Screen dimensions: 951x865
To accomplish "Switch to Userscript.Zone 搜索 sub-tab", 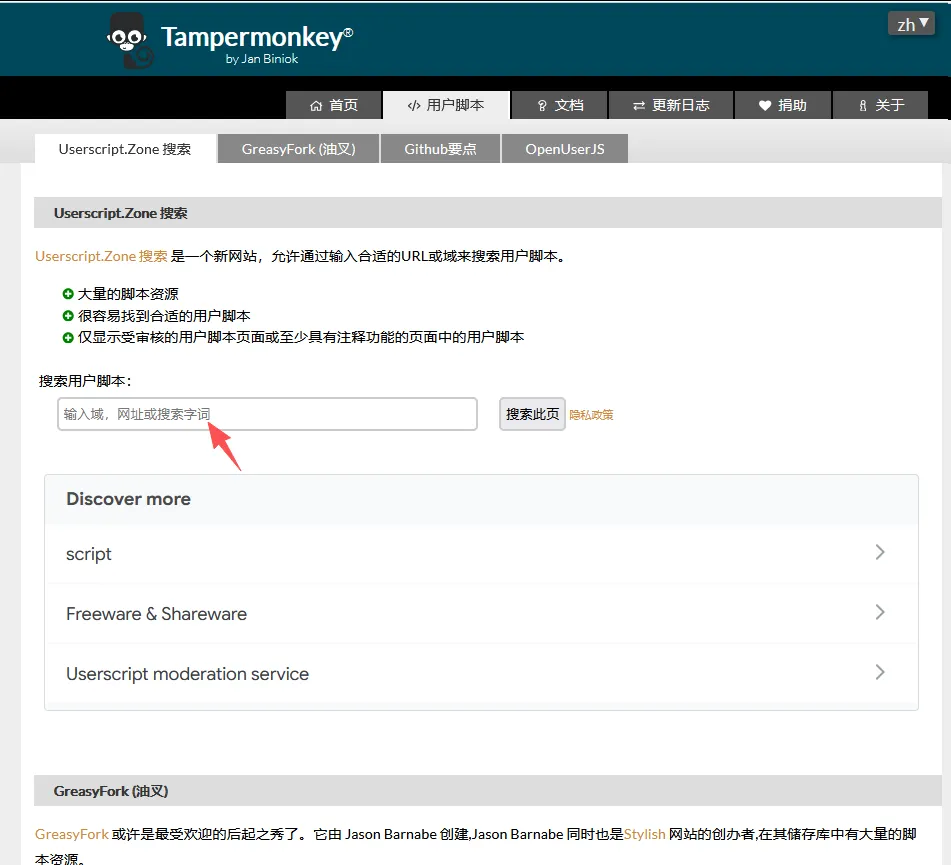I will (x=125, y=149).
